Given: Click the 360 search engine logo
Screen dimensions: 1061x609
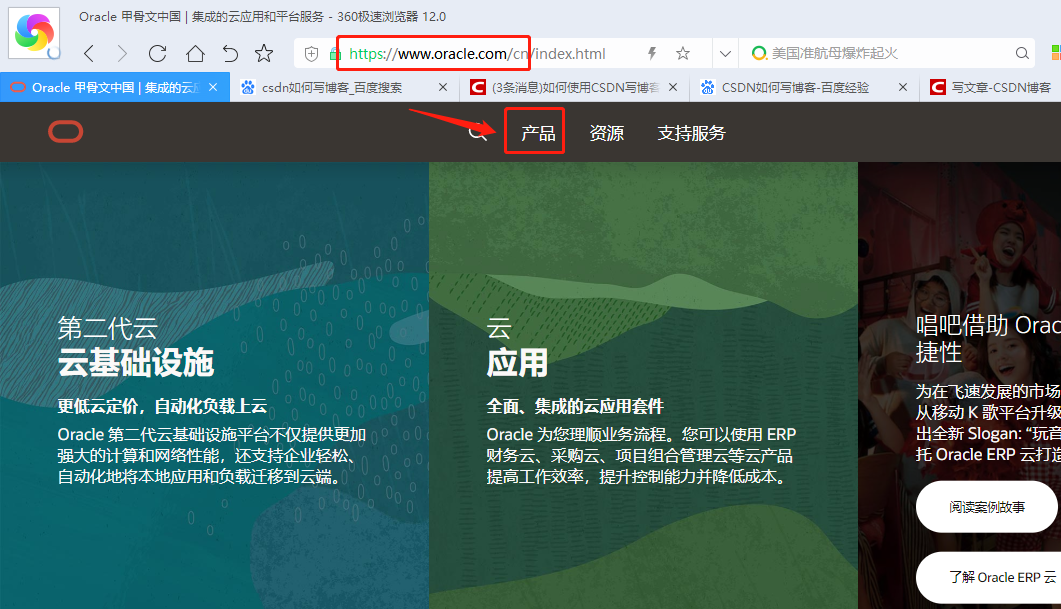Looking at the screenshot, I should tap(759, 53).
